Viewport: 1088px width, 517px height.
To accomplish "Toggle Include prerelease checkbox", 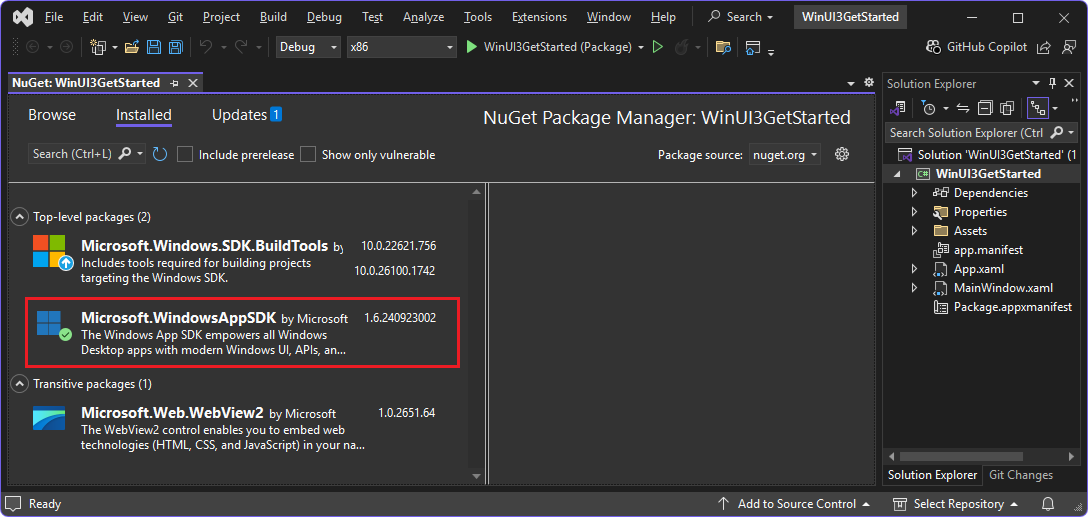I will pyautogui.click(x=185, y=154).
